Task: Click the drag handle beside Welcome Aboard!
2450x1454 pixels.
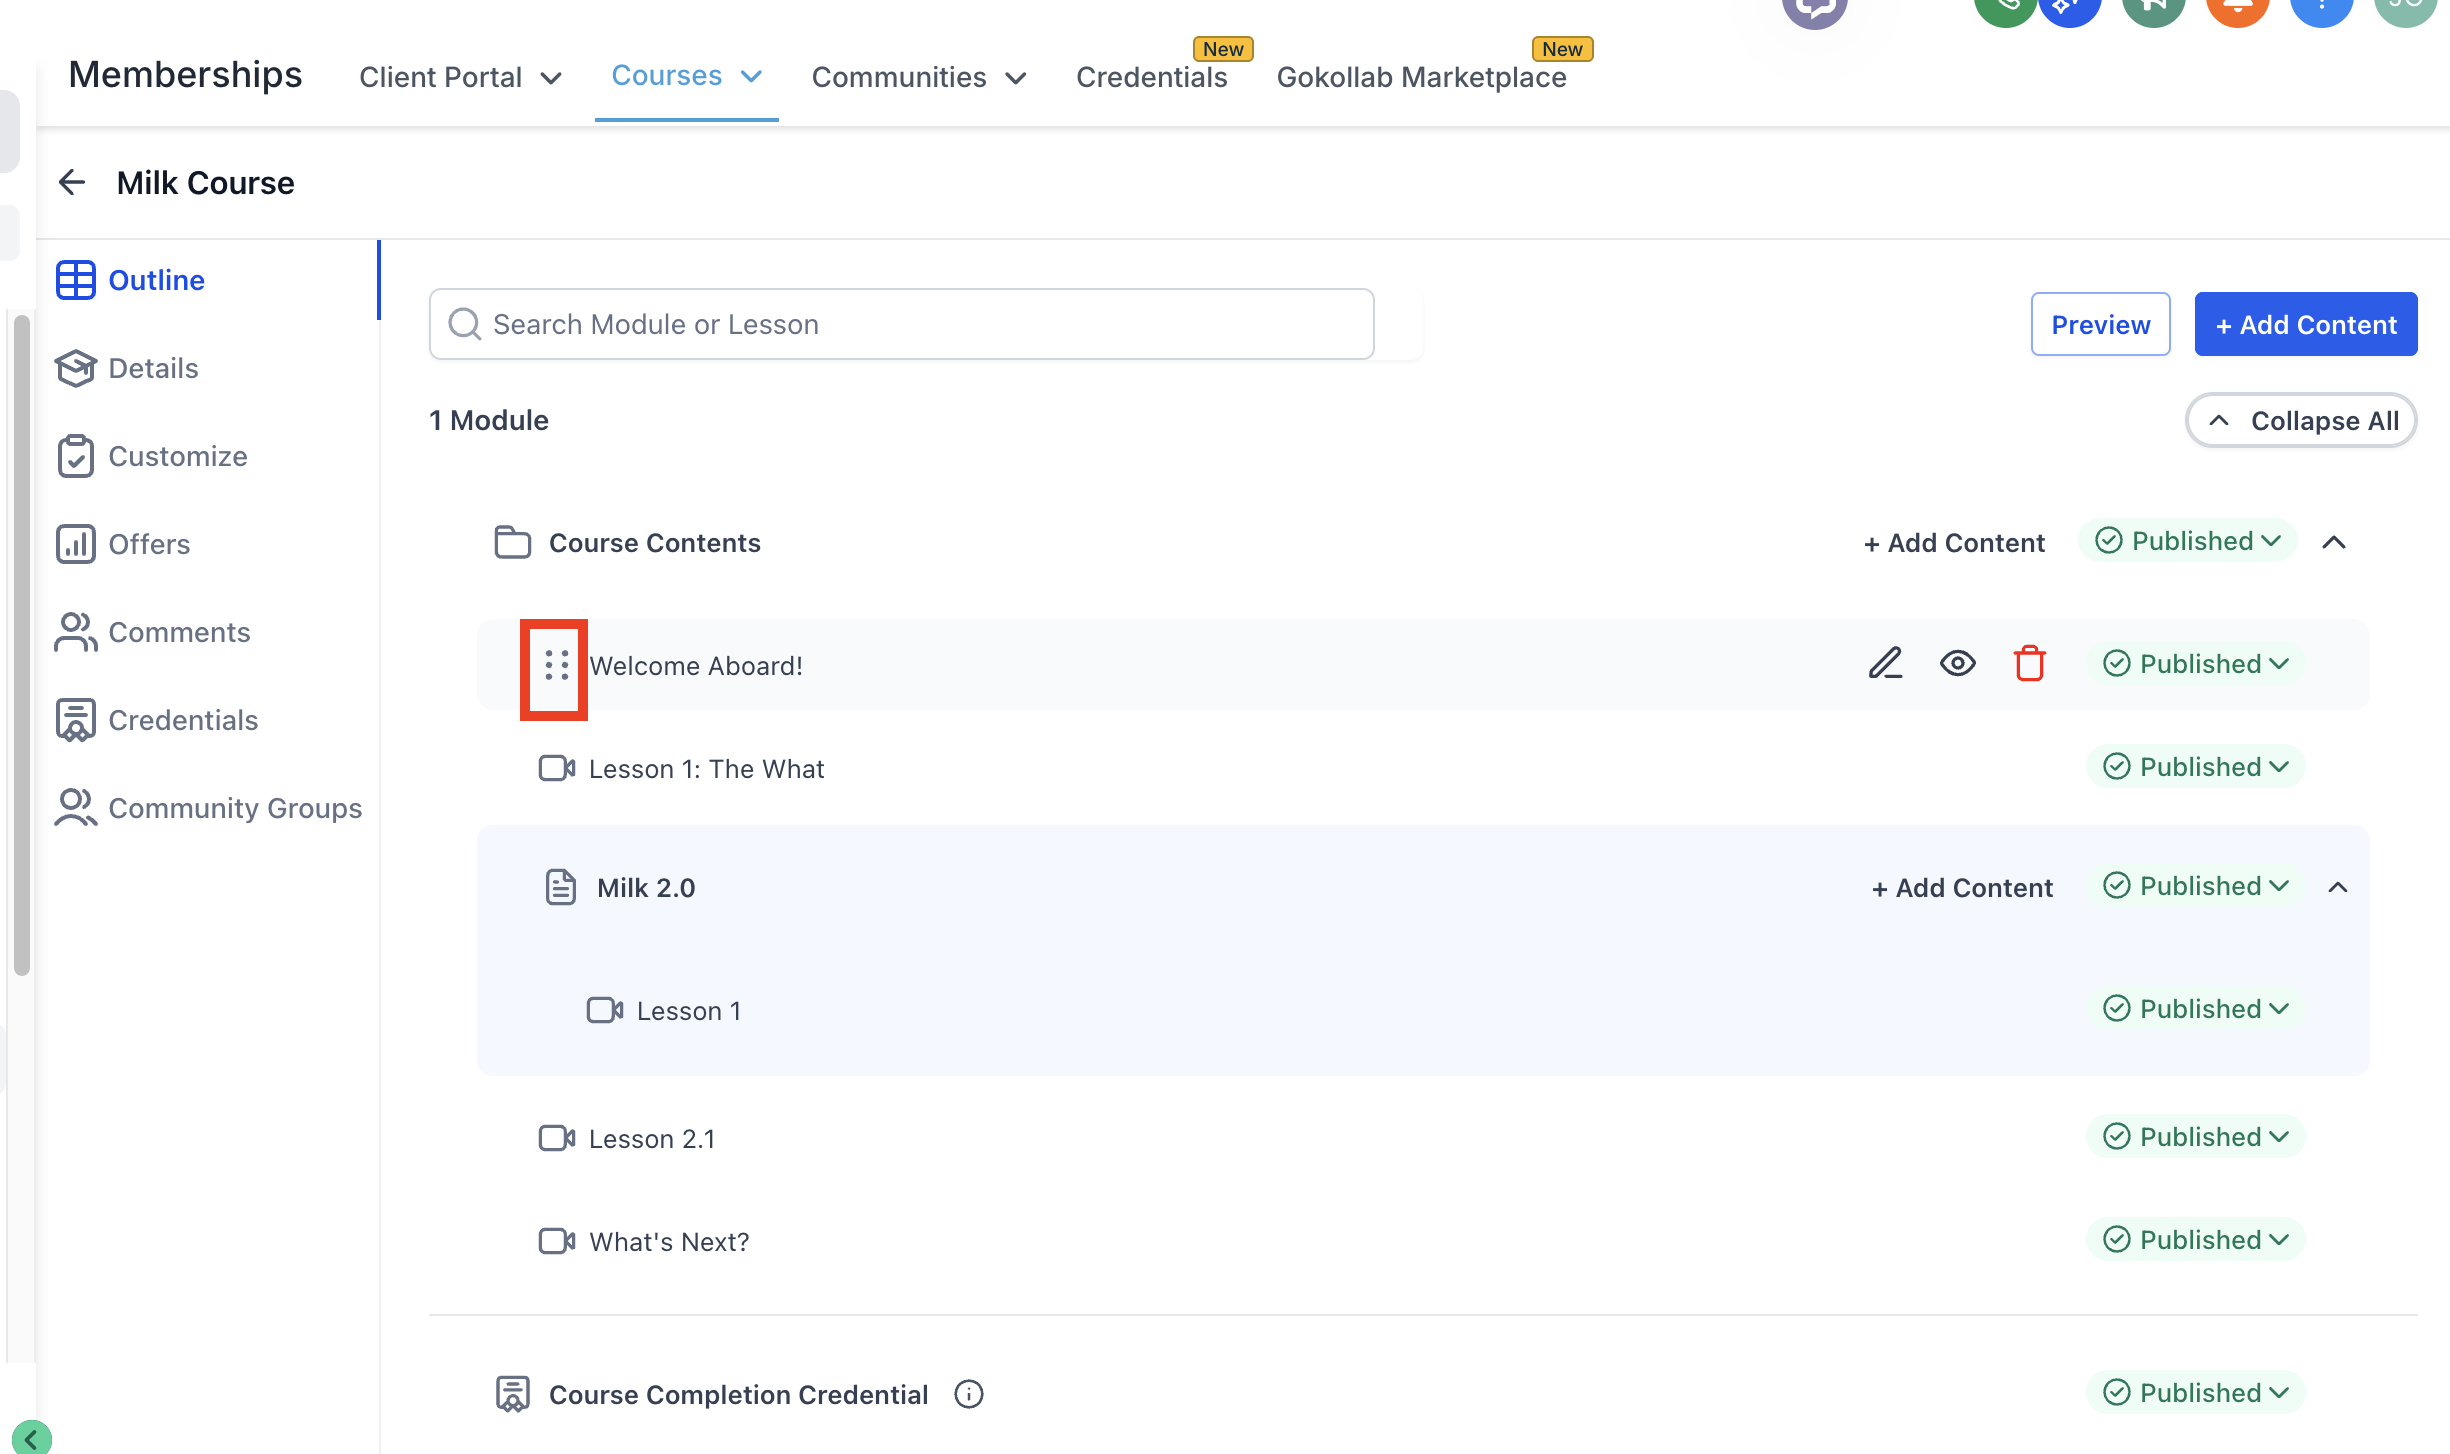Action: point(556,666)
